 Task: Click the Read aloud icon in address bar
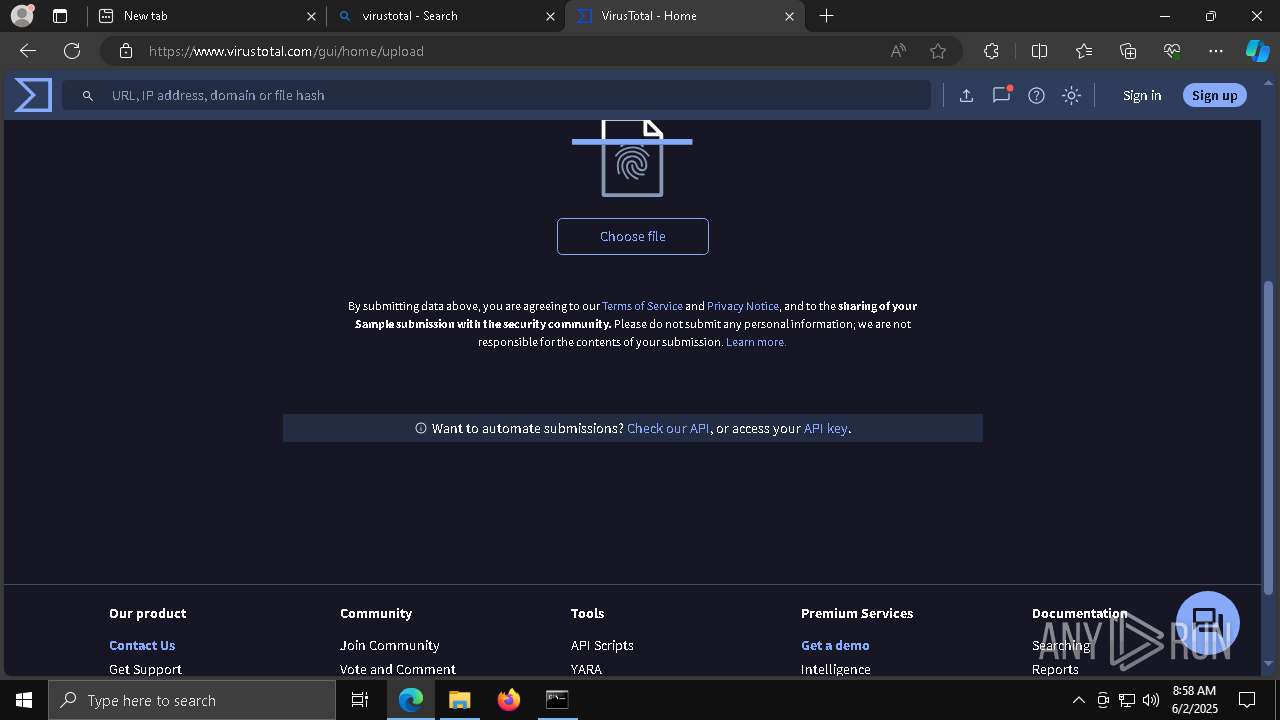coord(898,51)
